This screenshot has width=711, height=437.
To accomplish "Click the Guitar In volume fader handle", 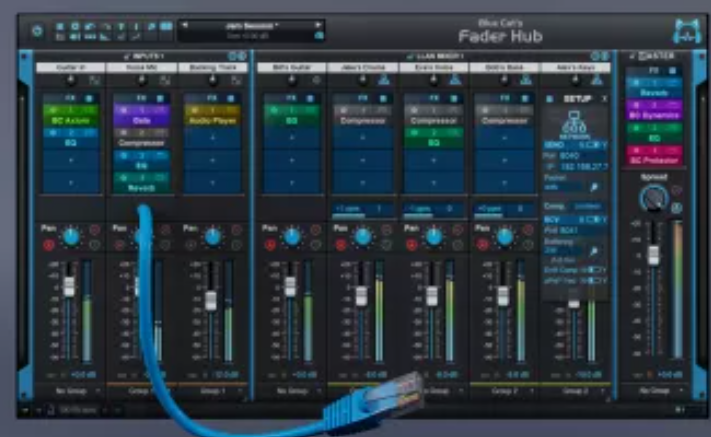I will coord(69,286).
